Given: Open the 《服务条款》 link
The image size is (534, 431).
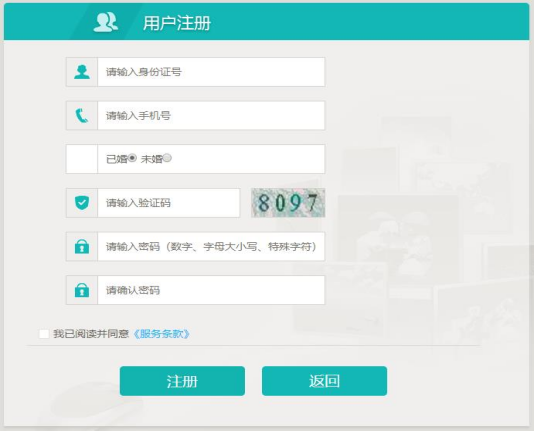Looking at the screenshot, I should click(161, 334).
